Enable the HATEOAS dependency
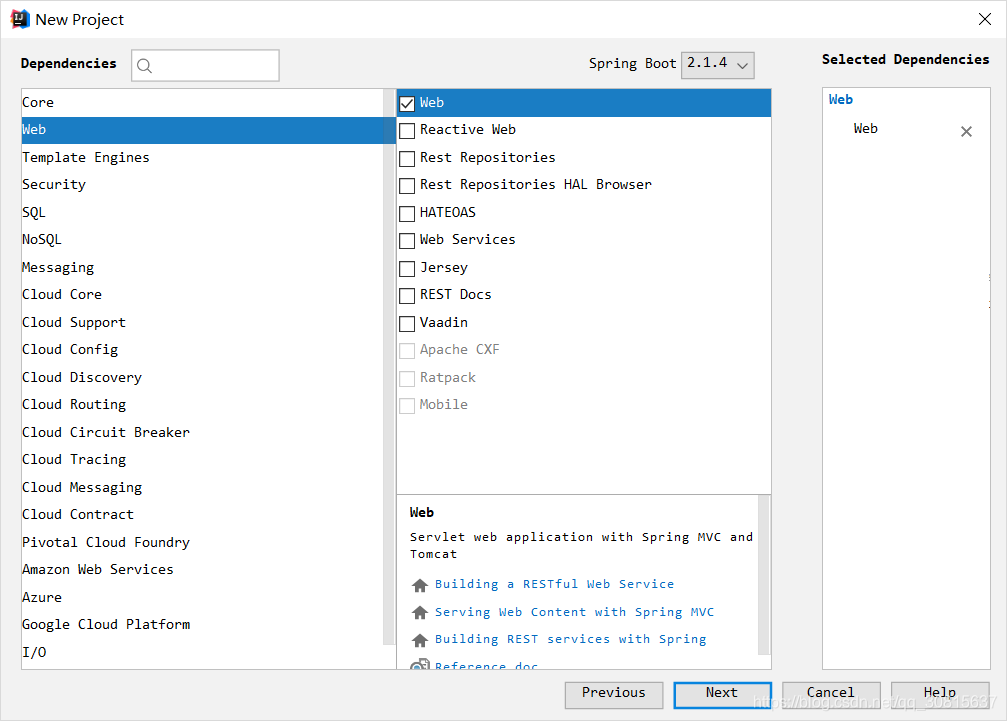 click(x=407, y=214)
